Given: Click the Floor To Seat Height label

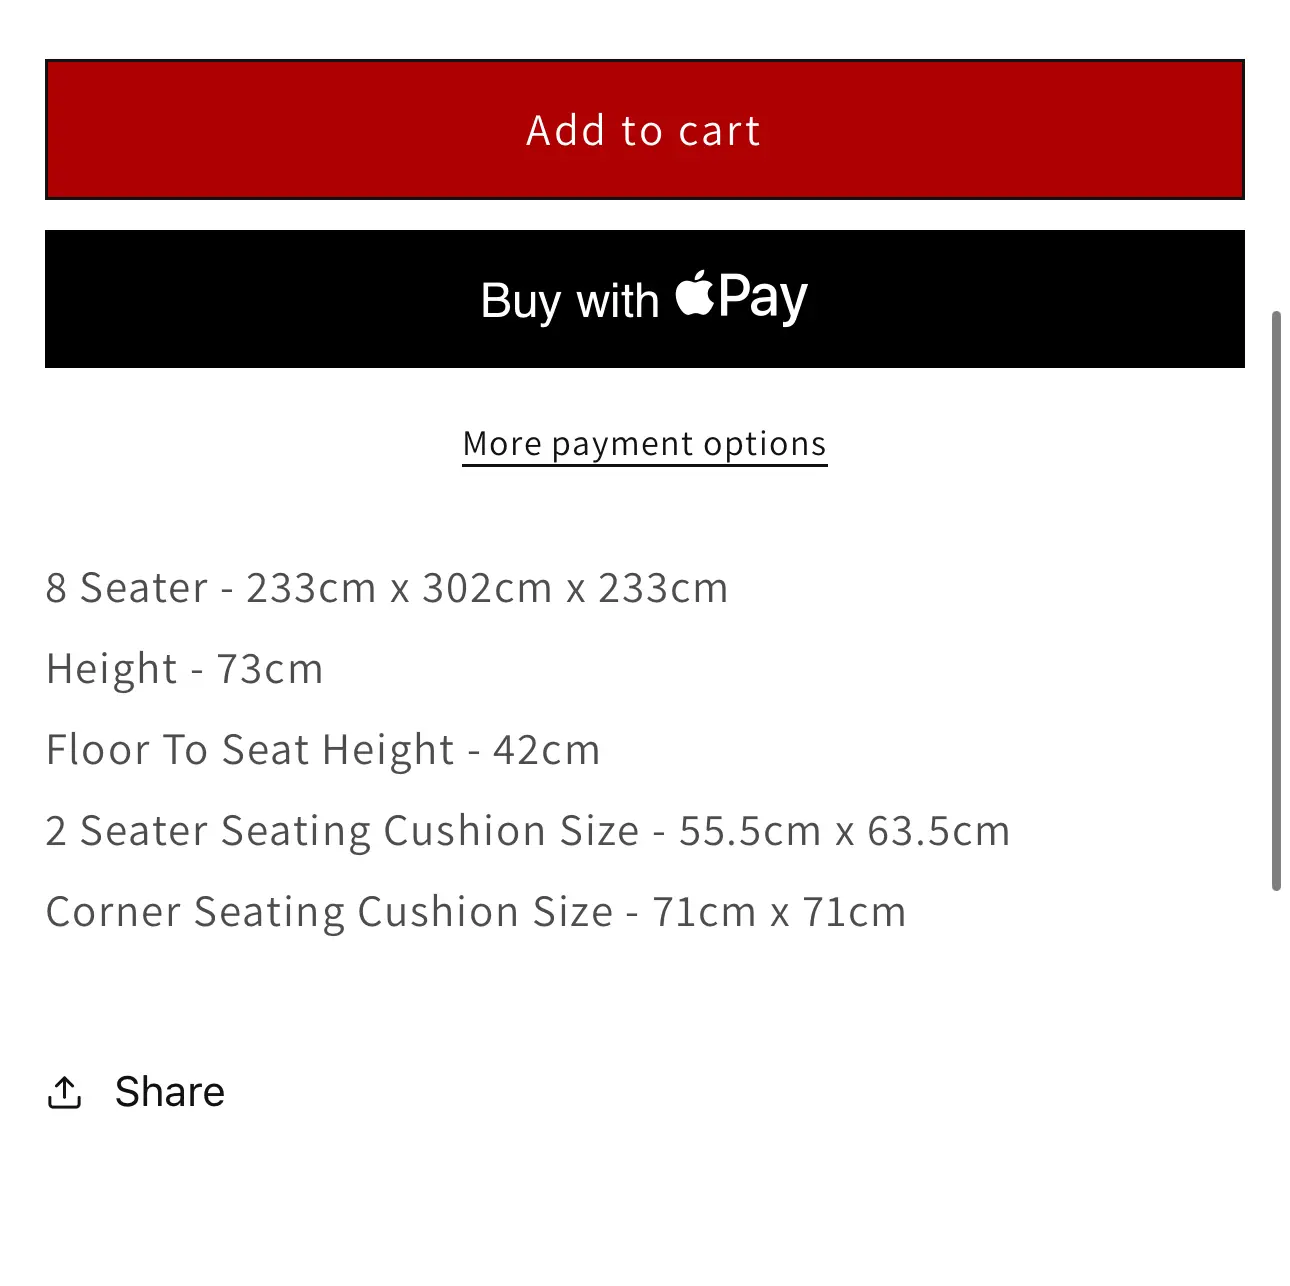Looking at the screenshot, I should click(x=250, y=750).
